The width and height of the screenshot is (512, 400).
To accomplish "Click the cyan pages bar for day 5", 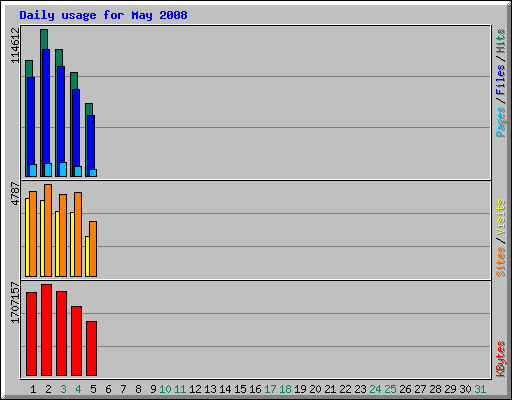I will click(x=93, y=173).
